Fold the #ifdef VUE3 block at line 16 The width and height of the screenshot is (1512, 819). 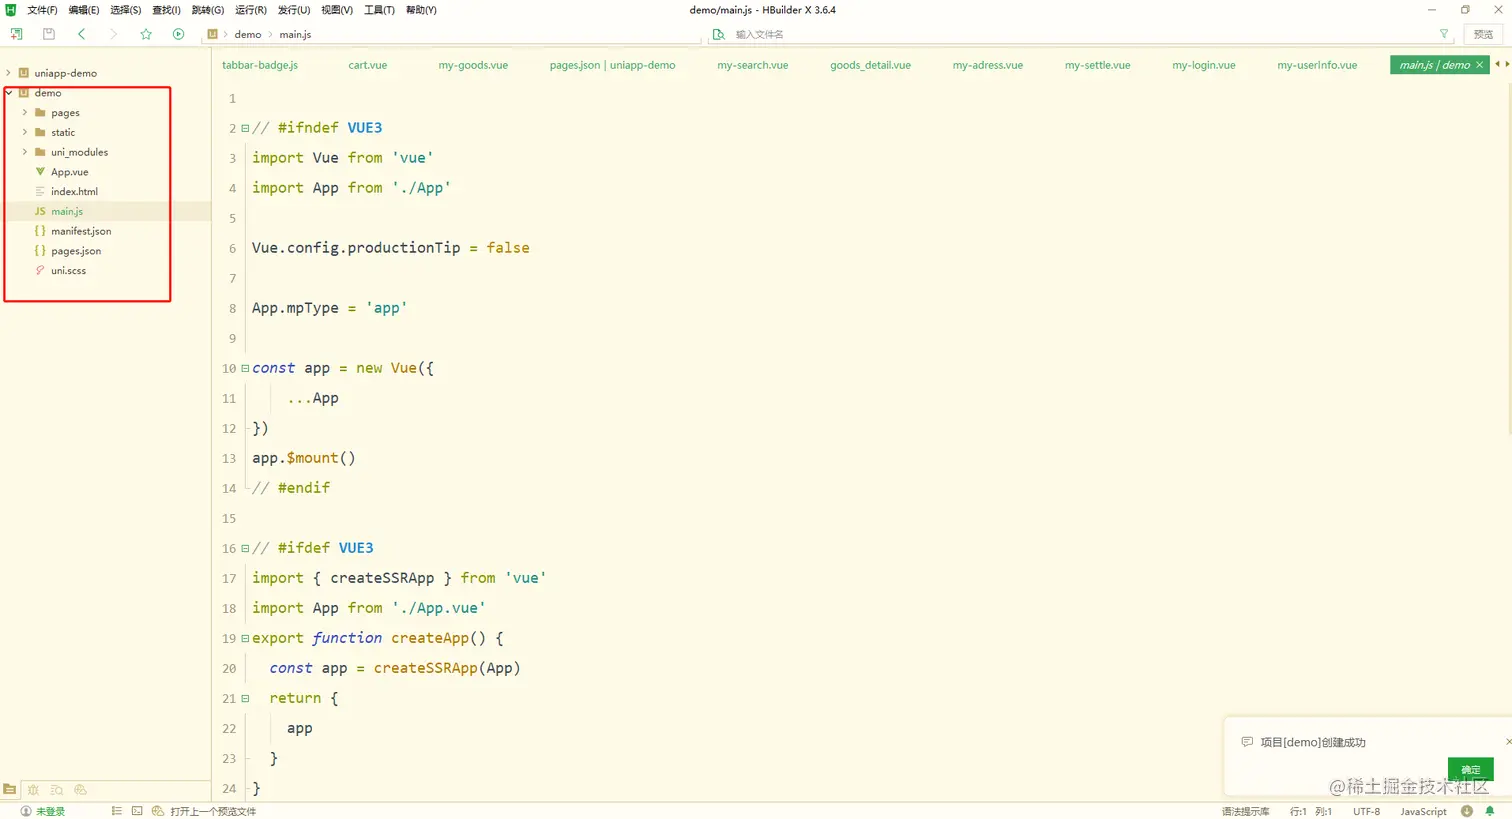point(245,548)
